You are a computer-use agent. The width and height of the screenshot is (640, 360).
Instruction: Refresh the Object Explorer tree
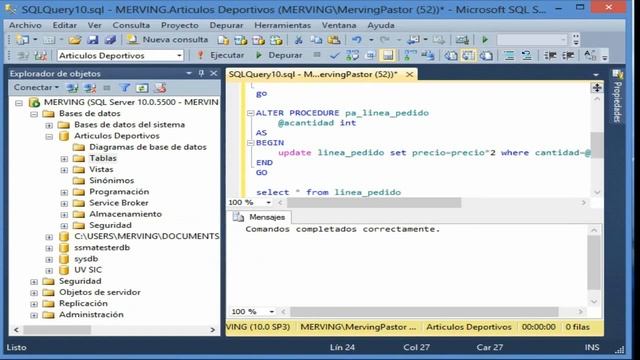coord(142,88)
